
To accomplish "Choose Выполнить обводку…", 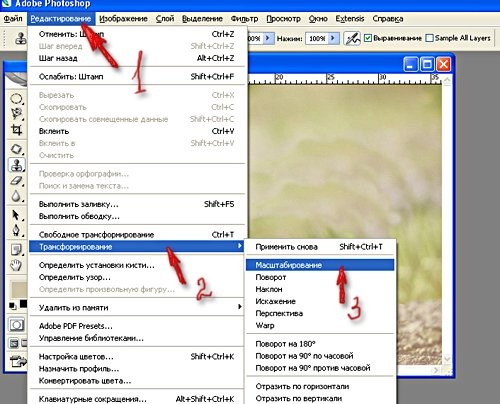I will pyautogui.click(x=137, y=216).
